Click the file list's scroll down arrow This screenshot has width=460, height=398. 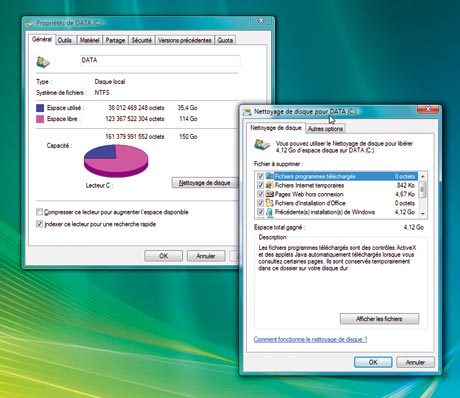422,213
